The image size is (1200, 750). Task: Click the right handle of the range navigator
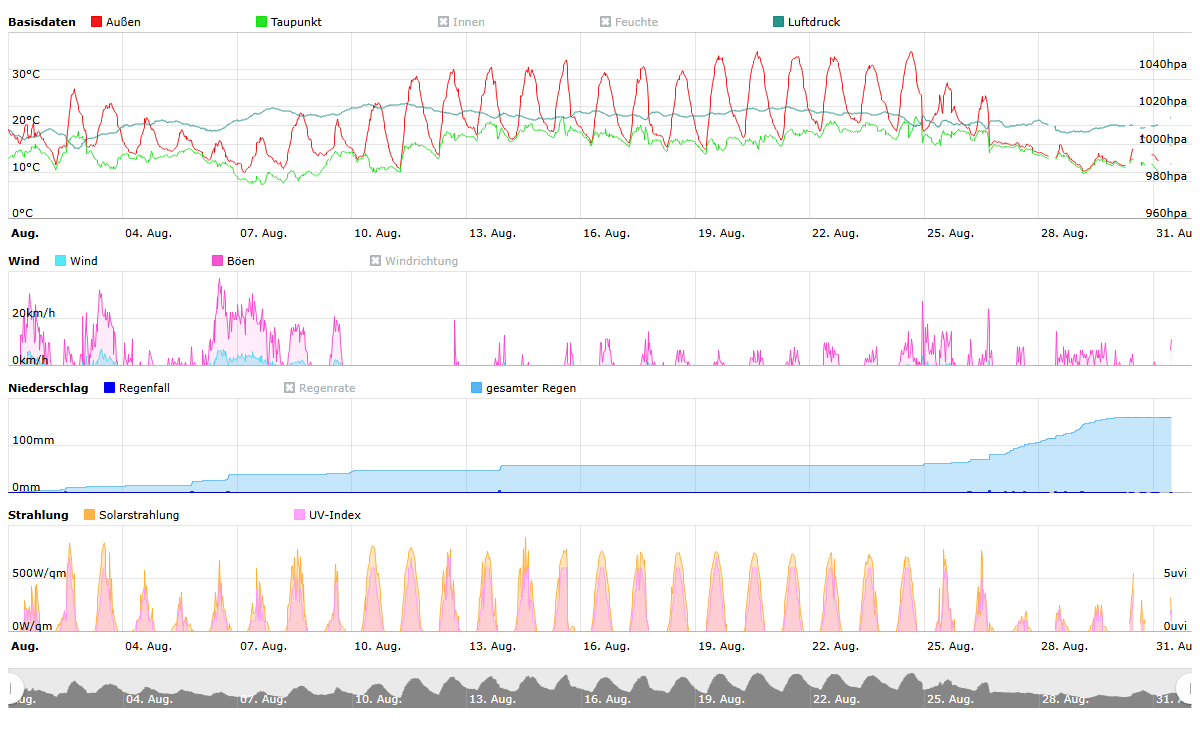[1186, 687]
